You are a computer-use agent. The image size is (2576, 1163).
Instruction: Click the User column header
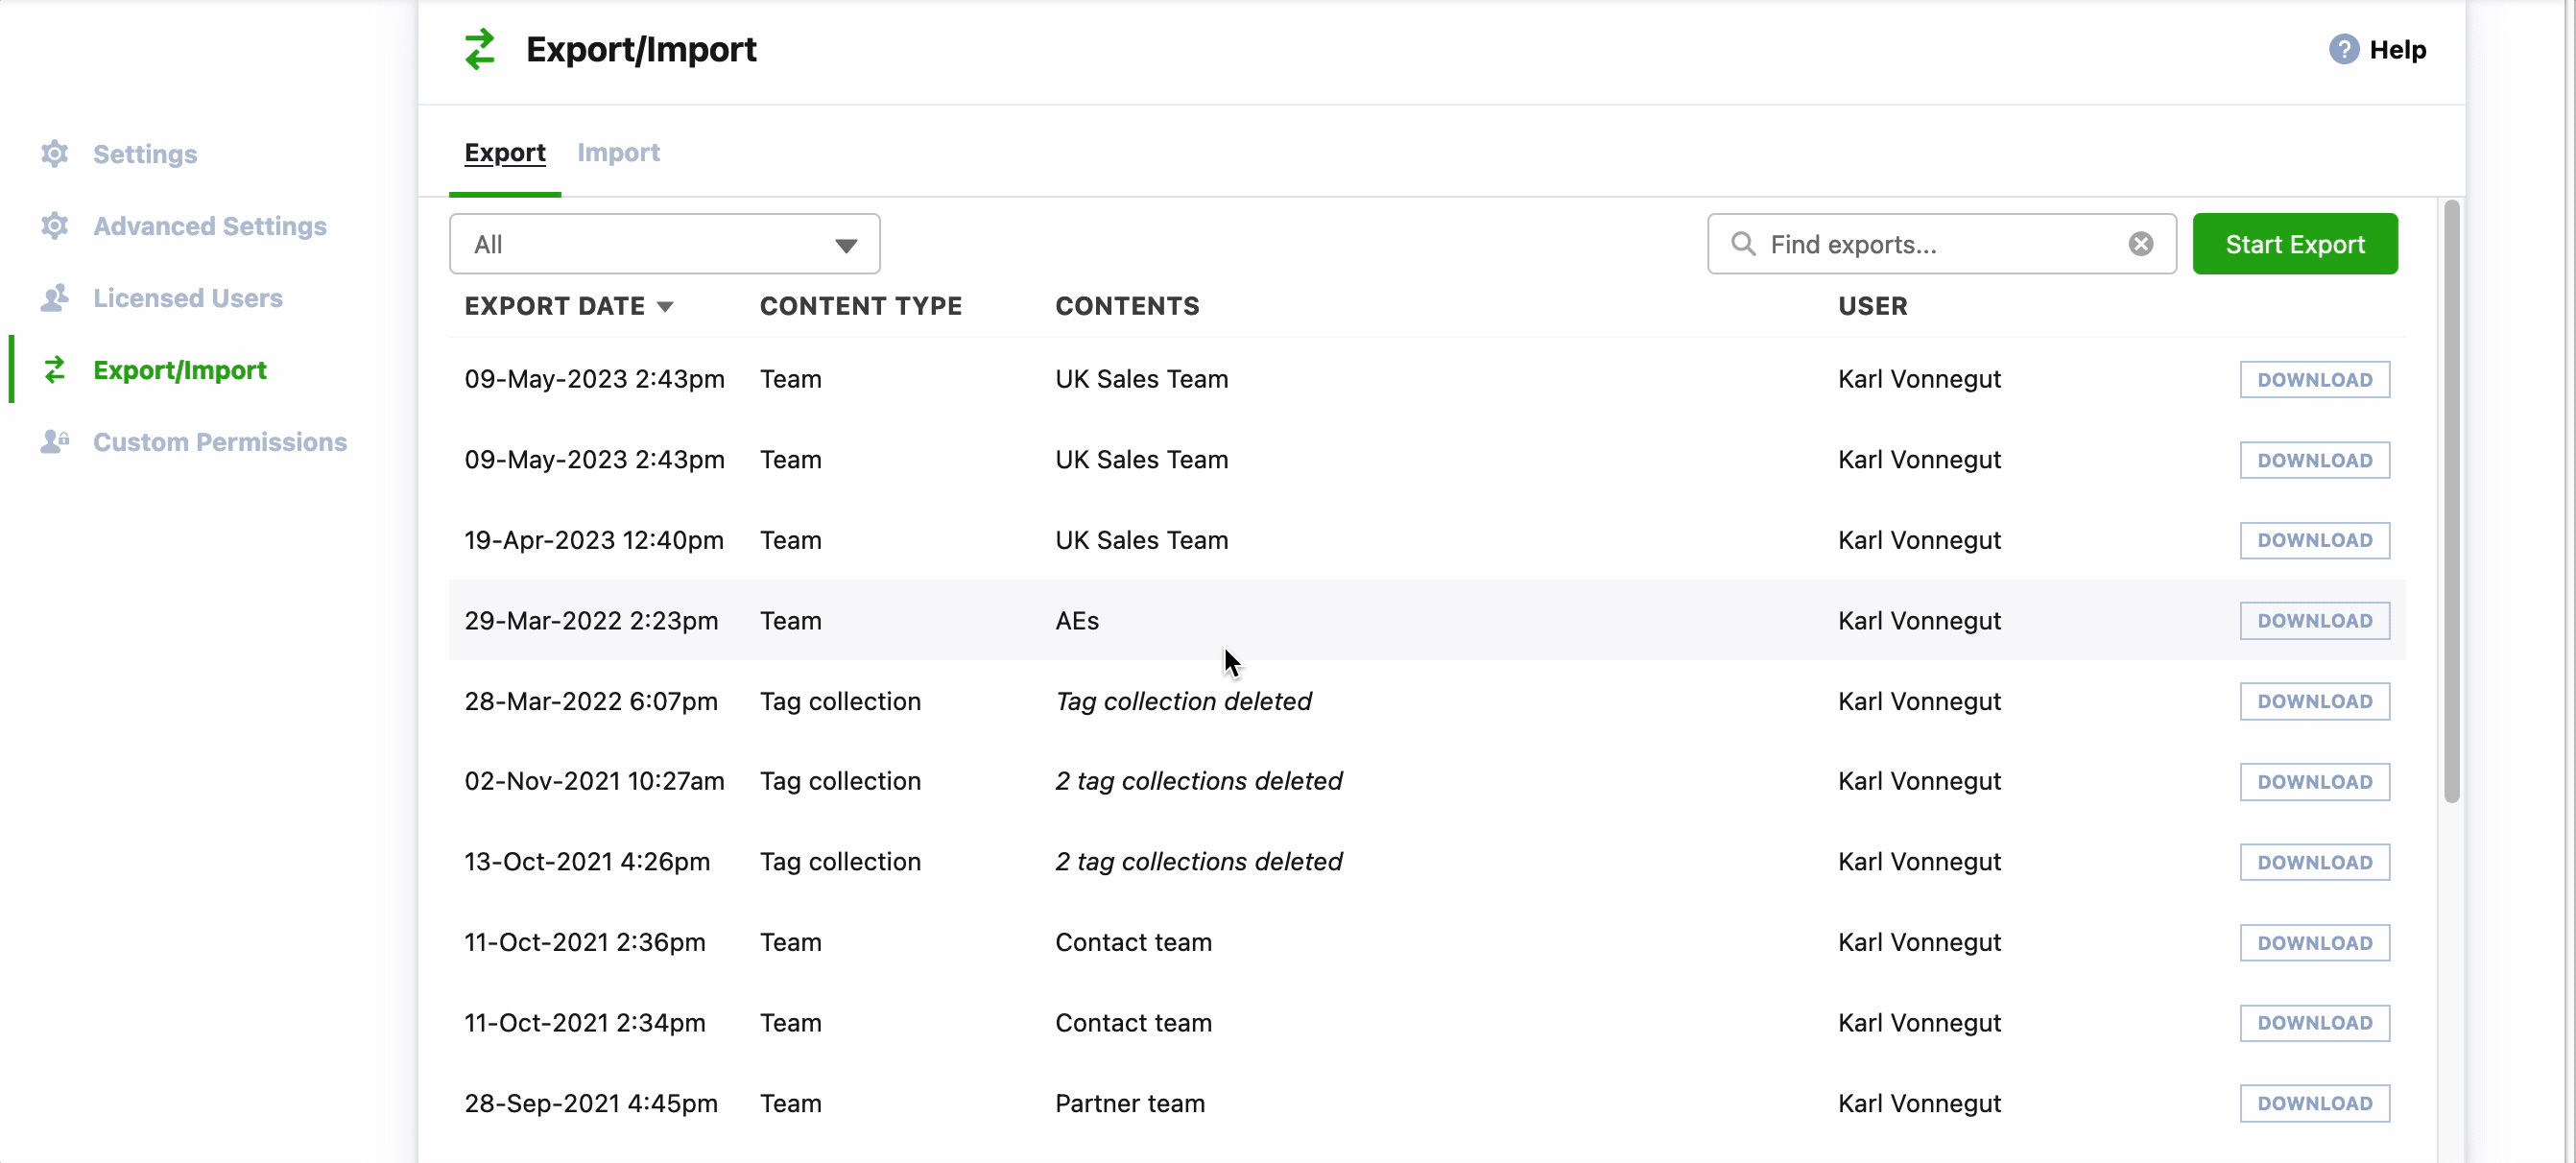coord(1872,306)
